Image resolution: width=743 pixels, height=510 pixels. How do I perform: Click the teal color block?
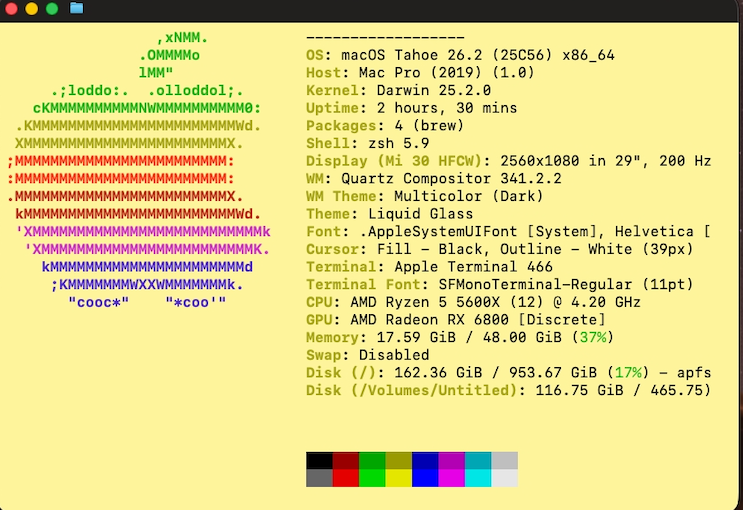(x=478, y=461)
